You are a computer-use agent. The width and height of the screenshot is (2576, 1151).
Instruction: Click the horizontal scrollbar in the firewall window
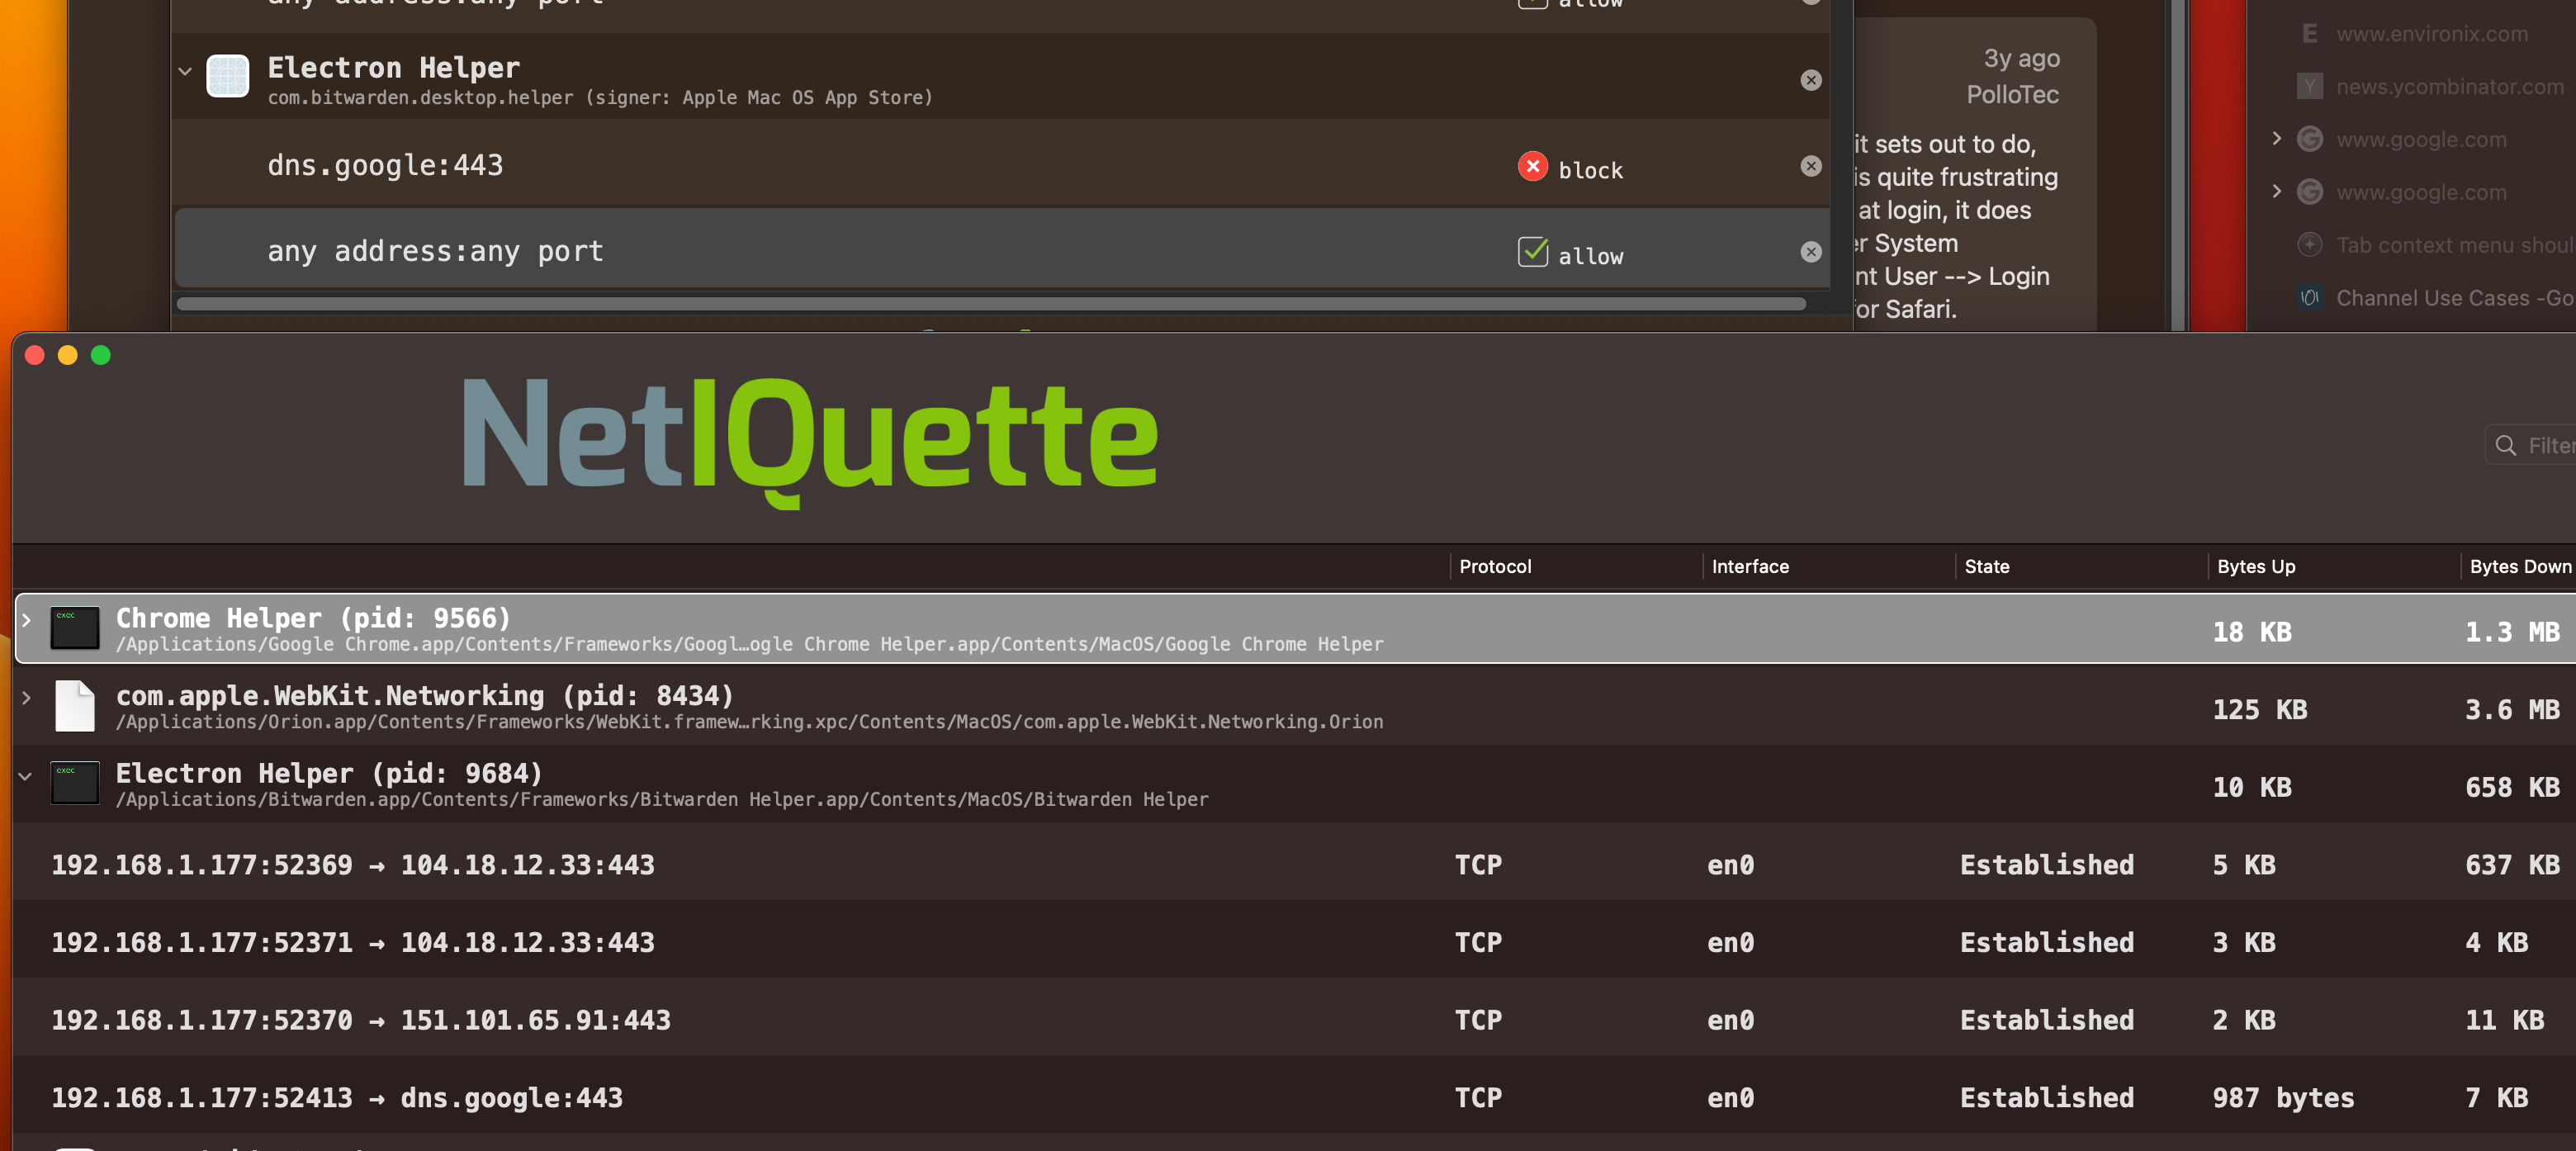pos(990,304)
